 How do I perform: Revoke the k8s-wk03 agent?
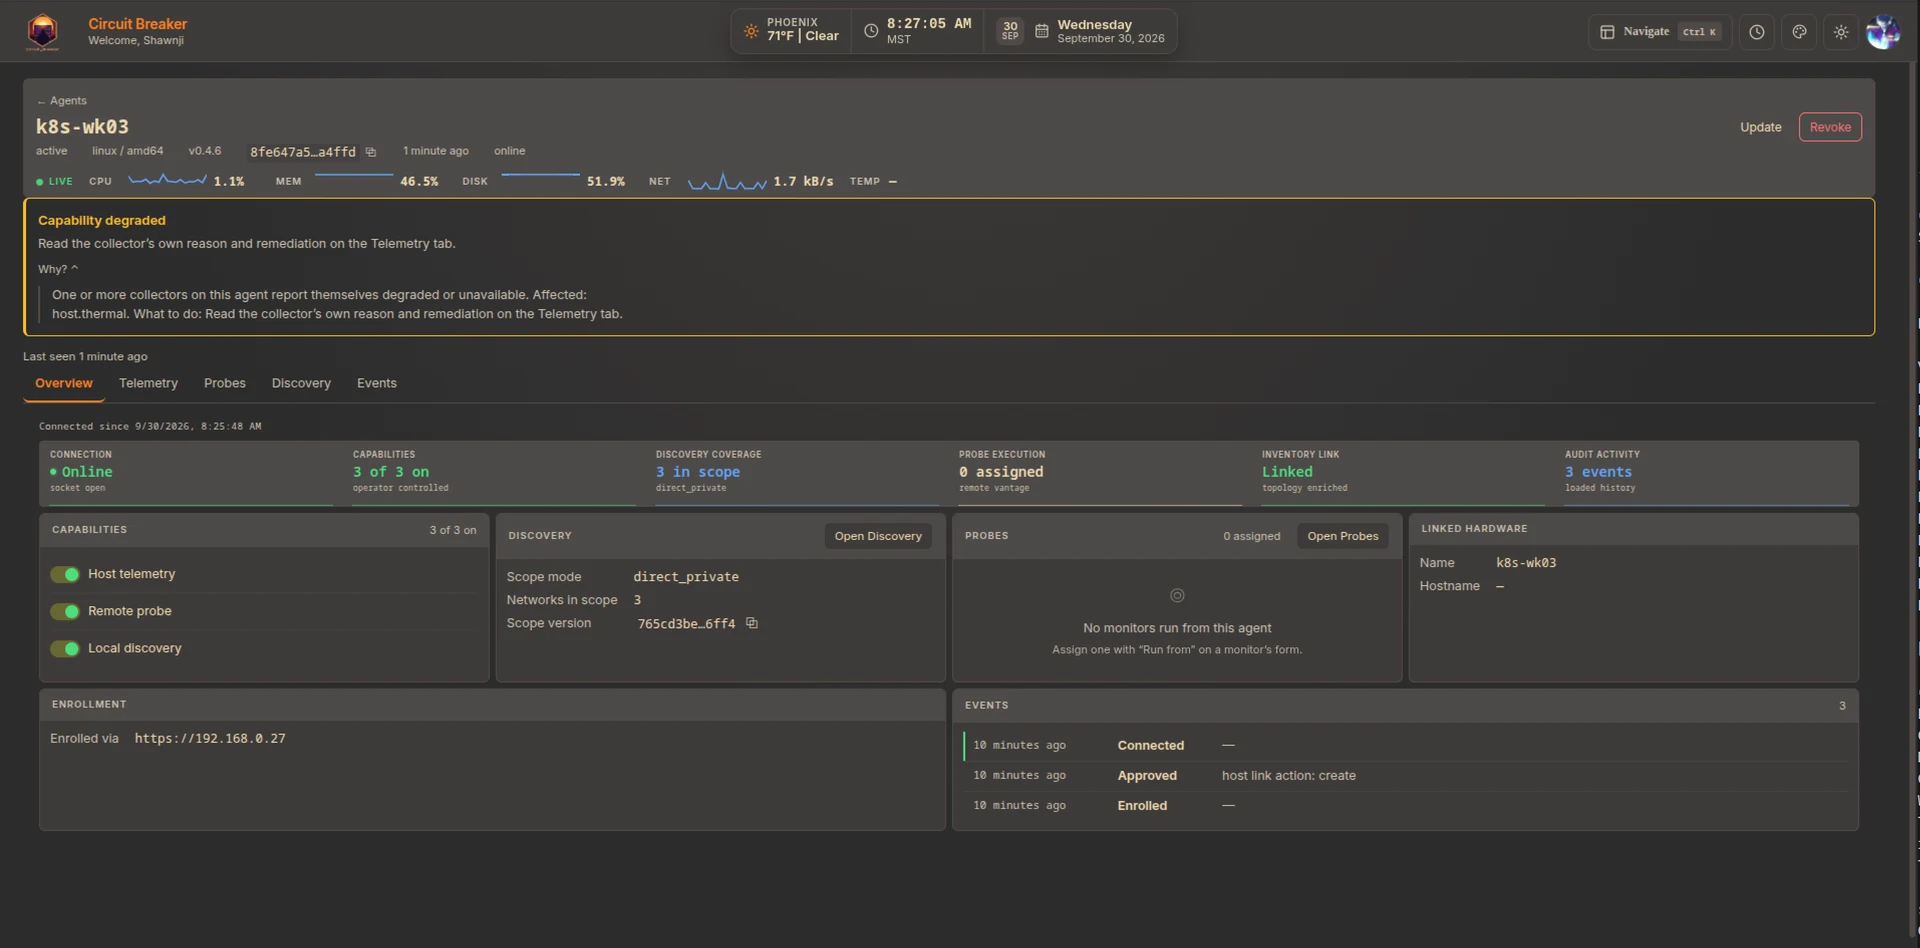1830,127
